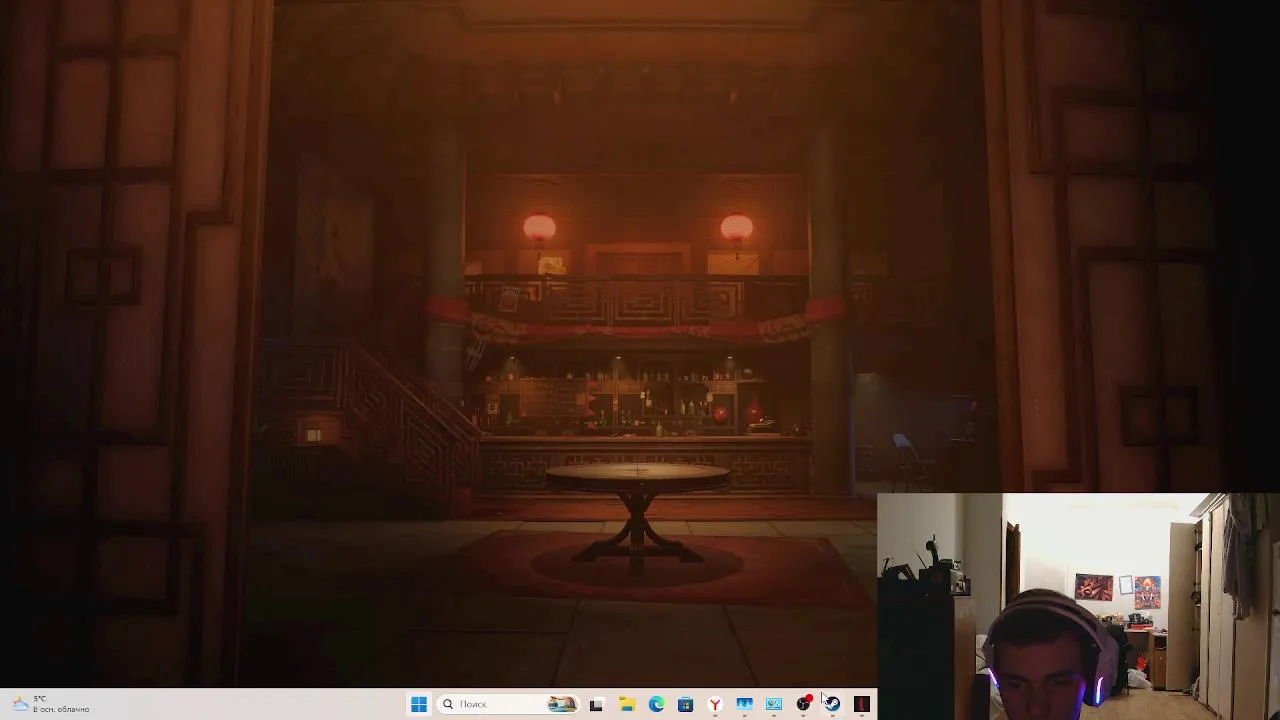Open Task View from the taskbar
The image size is (1280, 720).
(x=597, y=704)
